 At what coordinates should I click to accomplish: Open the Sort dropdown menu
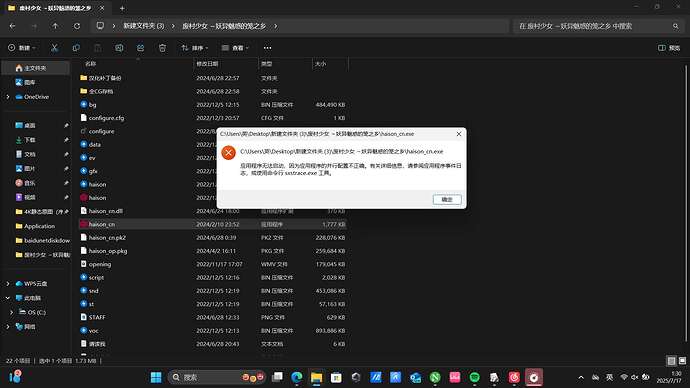pyautogui.click(x=195, y=48)
